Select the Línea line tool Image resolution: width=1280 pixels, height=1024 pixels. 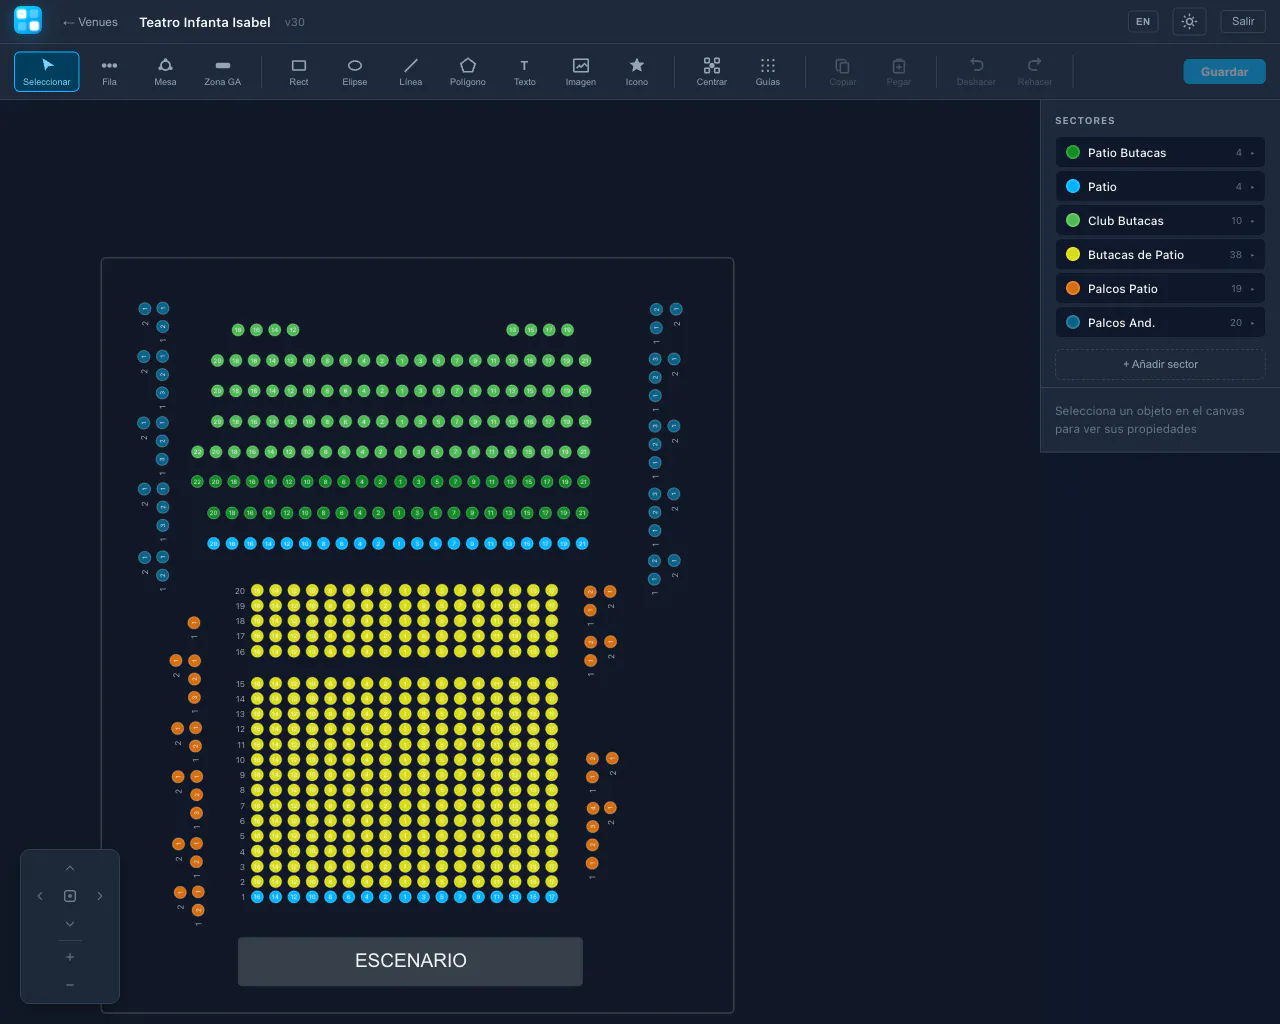coord(411,72)
